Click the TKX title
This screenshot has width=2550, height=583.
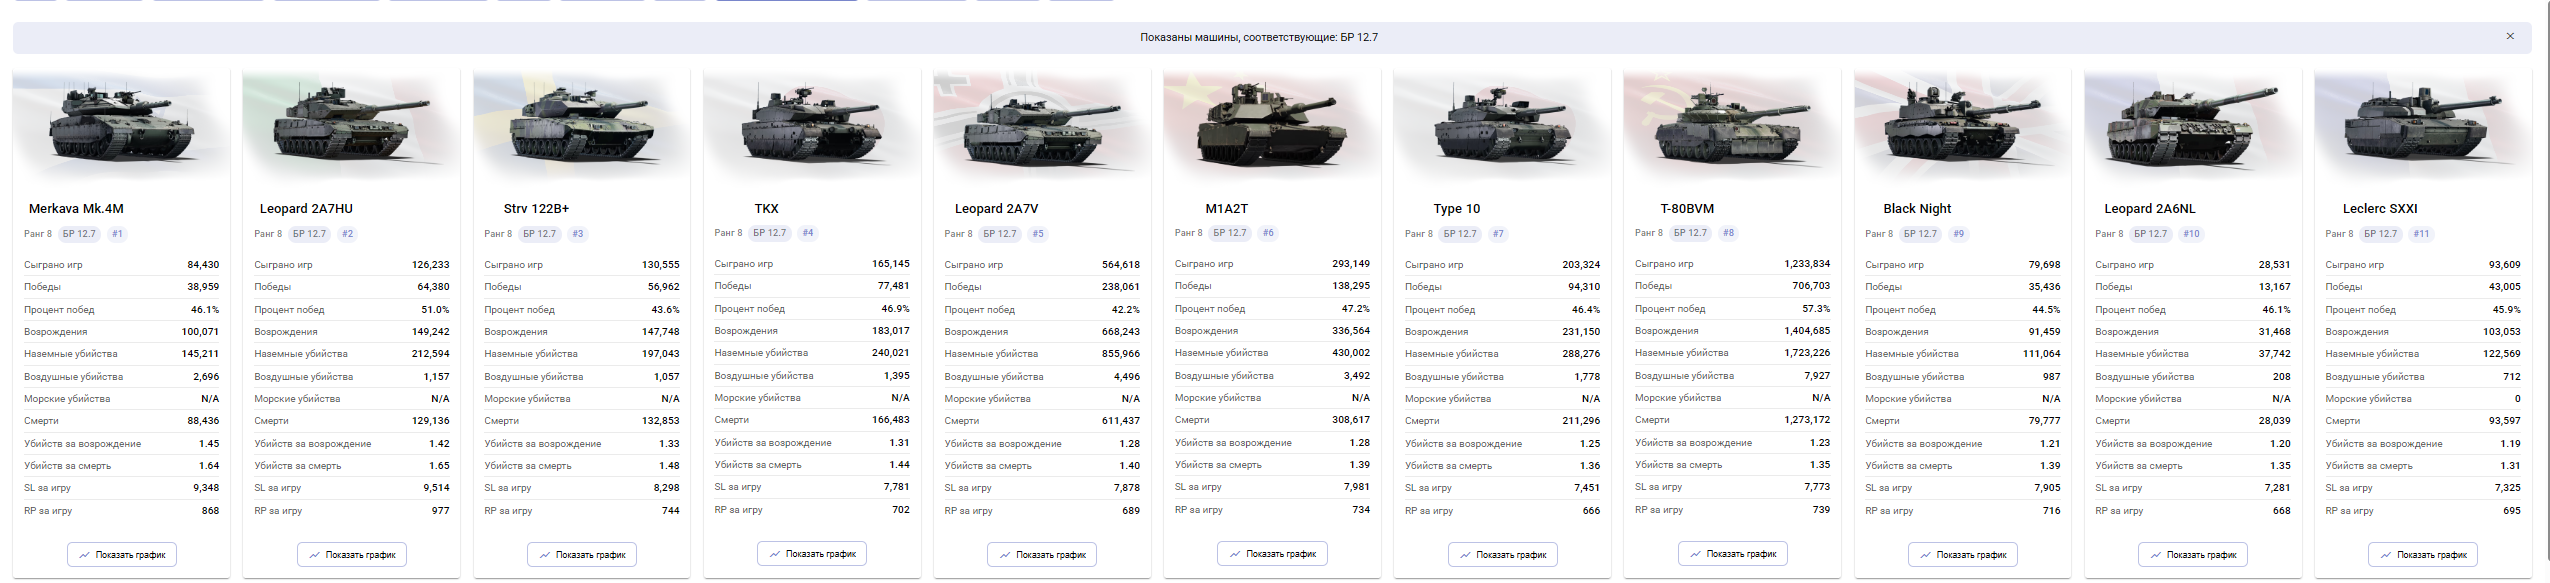coord(766,209)
